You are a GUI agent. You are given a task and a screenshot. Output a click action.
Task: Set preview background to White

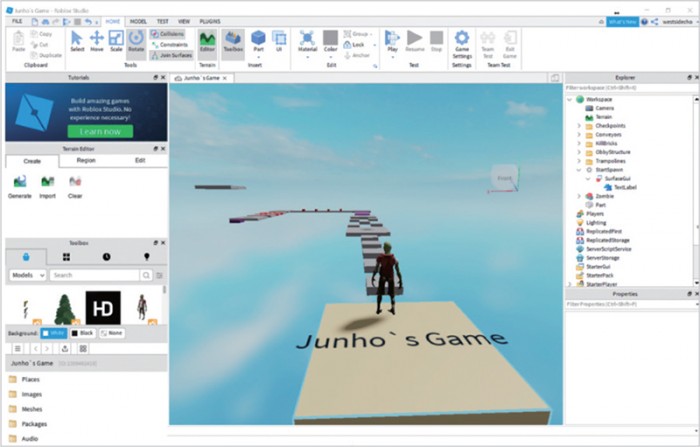pyautogui.click(x=54, y=333)
